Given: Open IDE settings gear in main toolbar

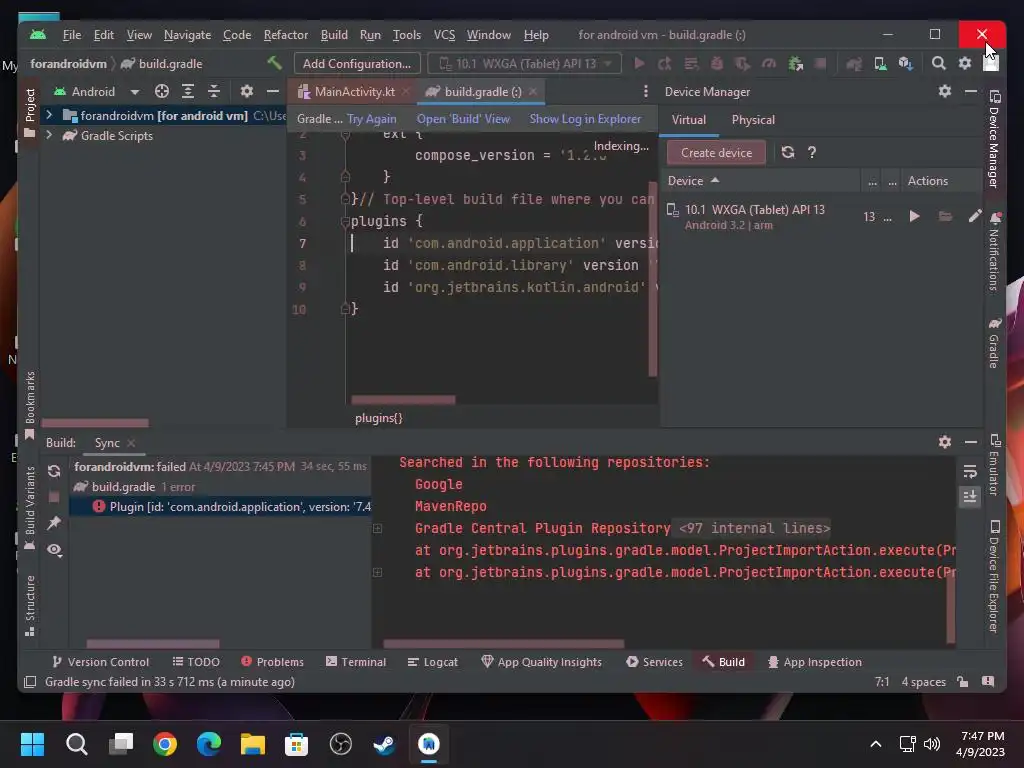Looking at the screenshot, I should pos(965,63).
